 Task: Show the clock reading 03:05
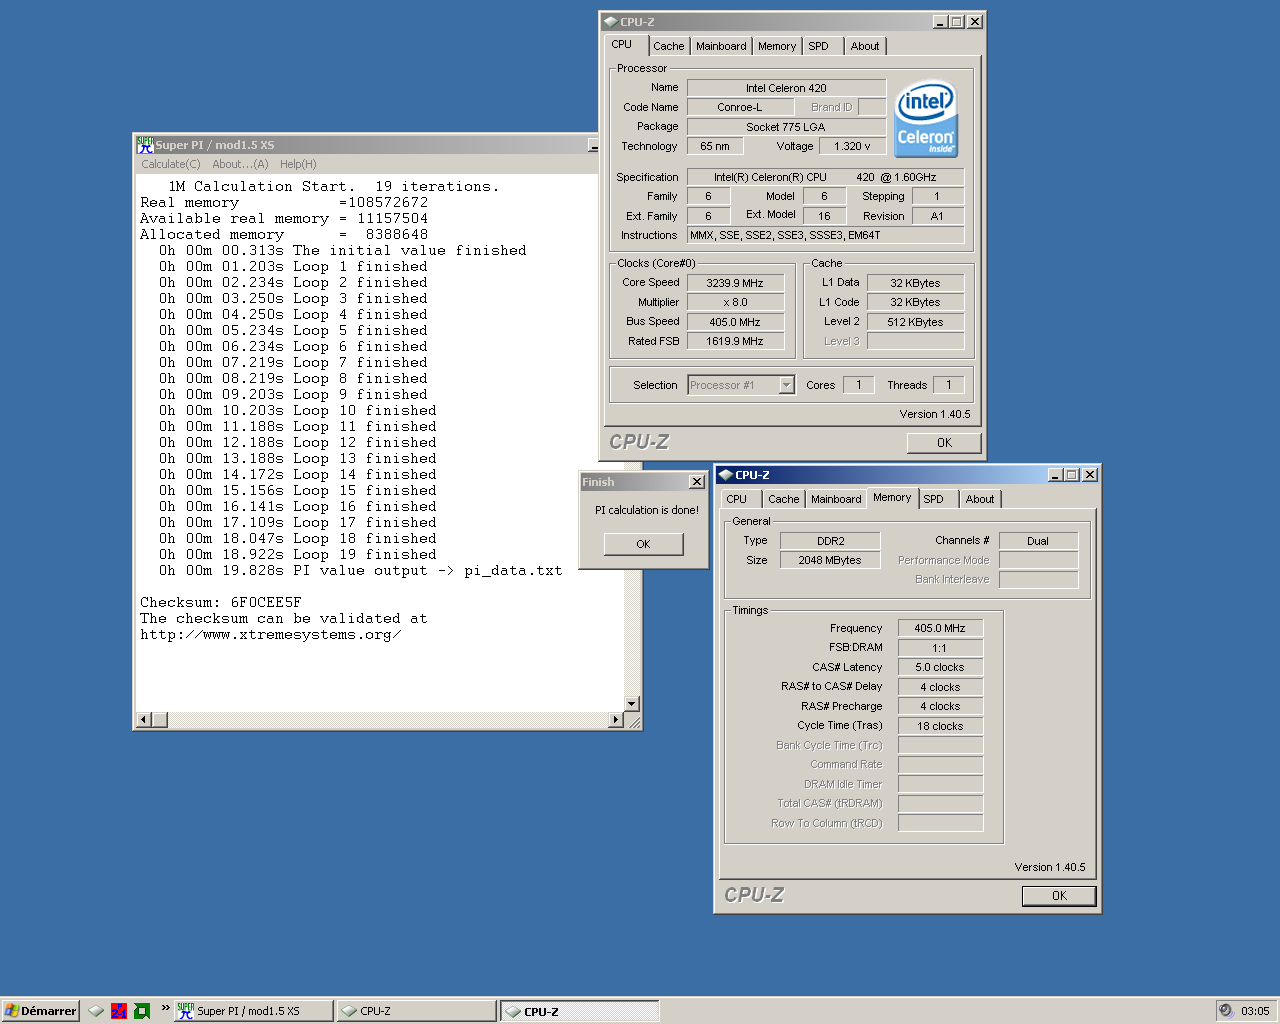pos(1255,1011)
